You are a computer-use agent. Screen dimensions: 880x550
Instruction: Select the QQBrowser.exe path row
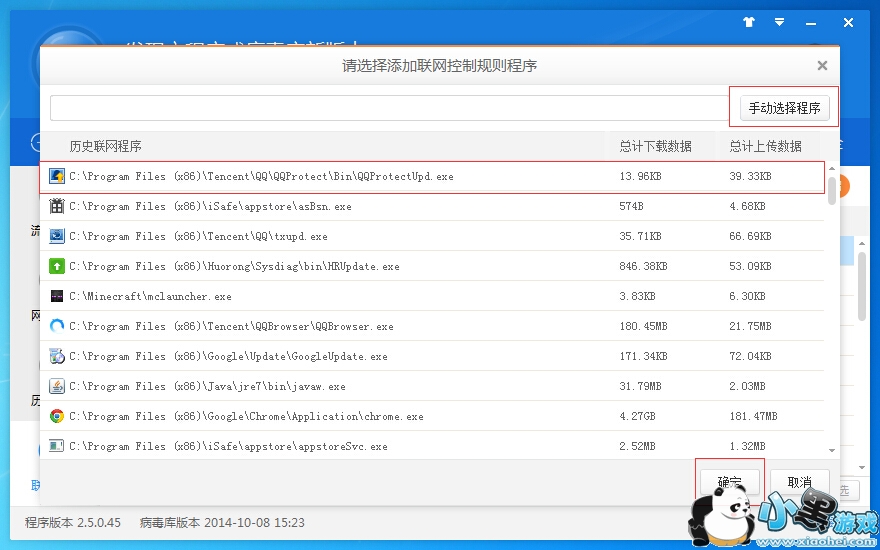click(432, 326)
